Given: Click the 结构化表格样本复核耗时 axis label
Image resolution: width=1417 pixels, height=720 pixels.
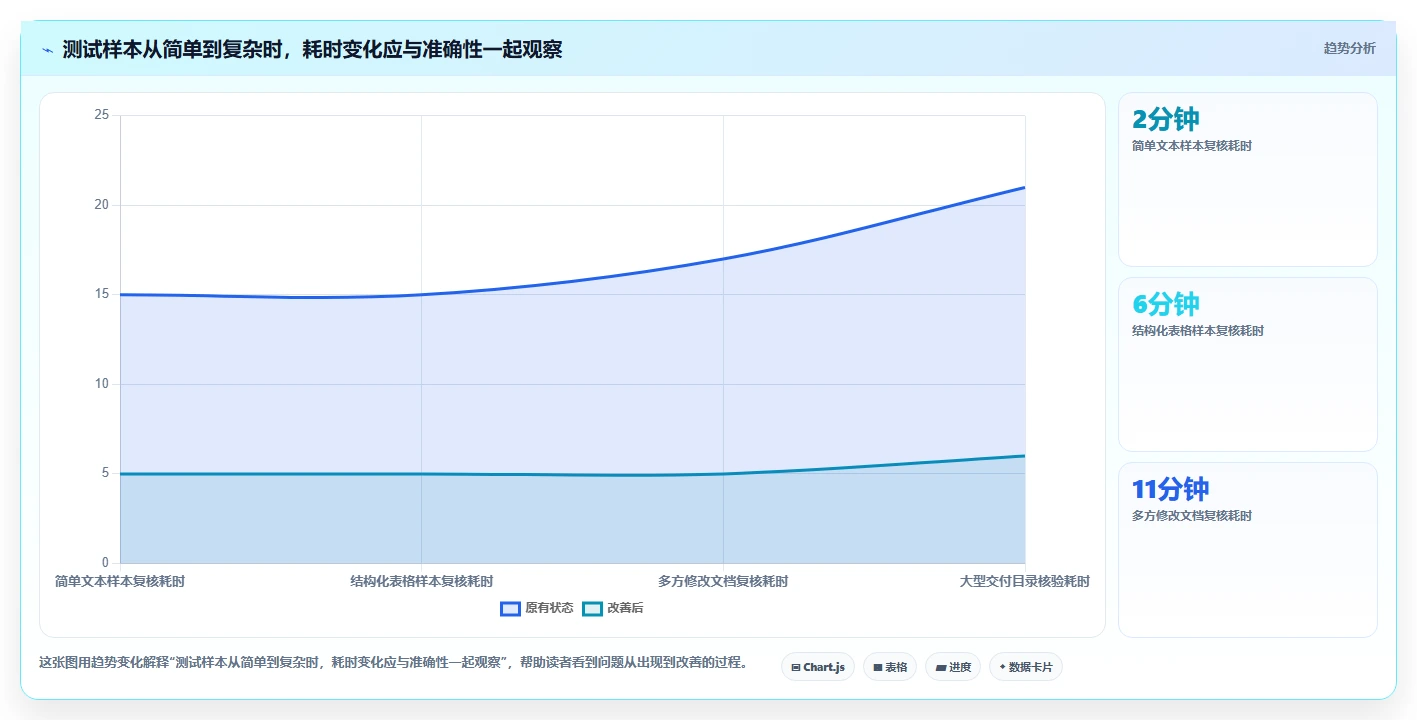Looking at the screenshot, I should 421,581.
